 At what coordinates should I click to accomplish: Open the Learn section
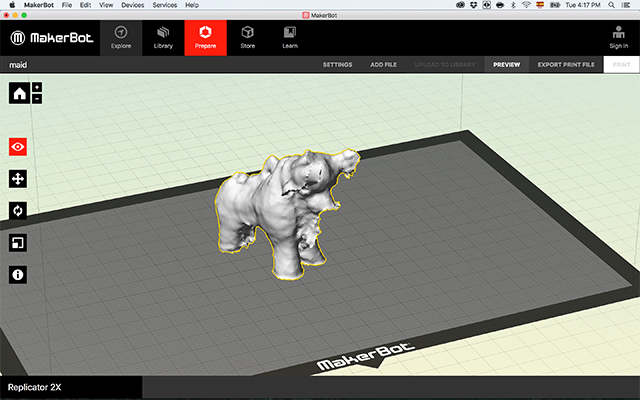pyautogui.click(x=290, y=38)
